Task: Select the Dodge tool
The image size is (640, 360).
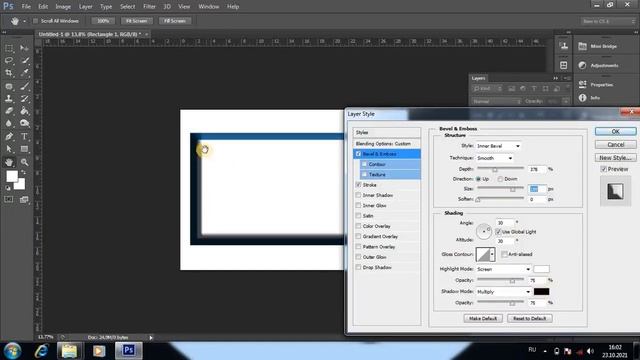Action: click(x=24, y=123)
